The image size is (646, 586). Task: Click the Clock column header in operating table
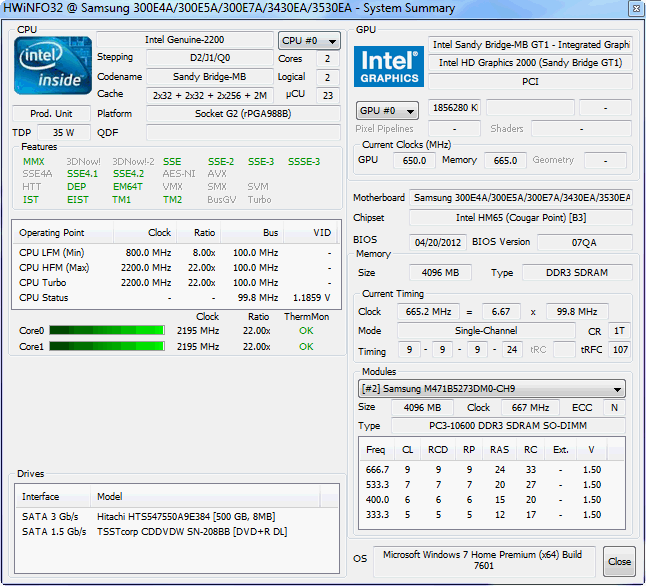(x=145, y=233)
